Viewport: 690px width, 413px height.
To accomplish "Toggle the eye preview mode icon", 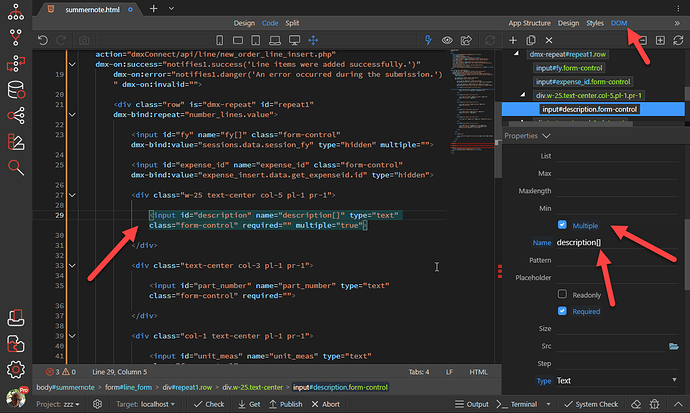I will point(447,40).
